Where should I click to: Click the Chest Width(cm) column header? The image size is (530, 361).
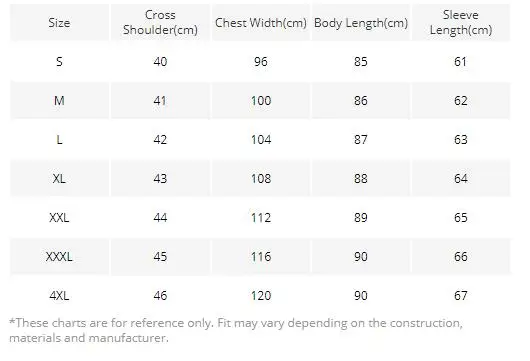pos(261,23)
